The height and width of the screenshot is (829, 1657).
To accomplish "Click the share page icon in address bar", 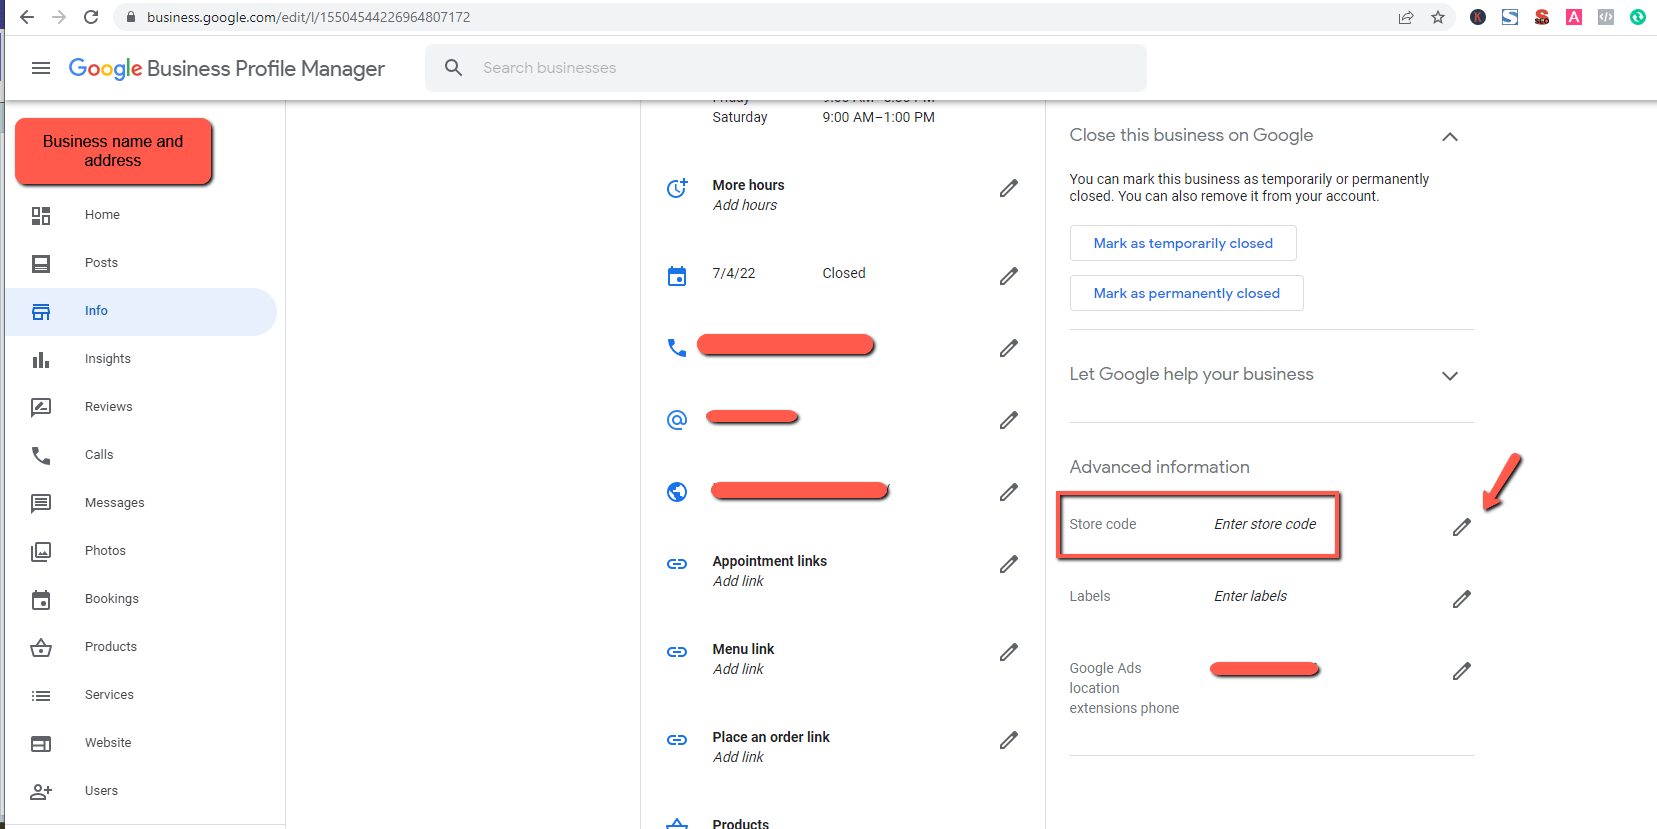I will (x=1406, y=17).
